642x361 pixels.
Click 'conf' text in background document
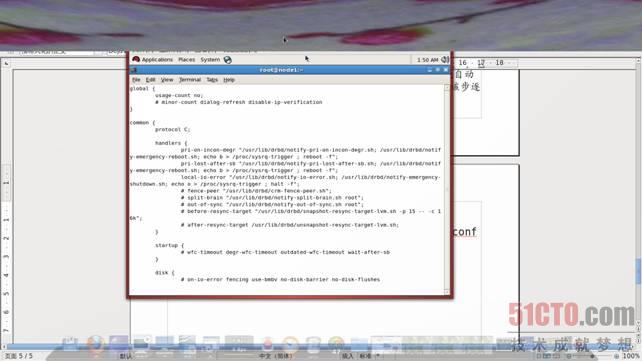(x=465, y=232)
